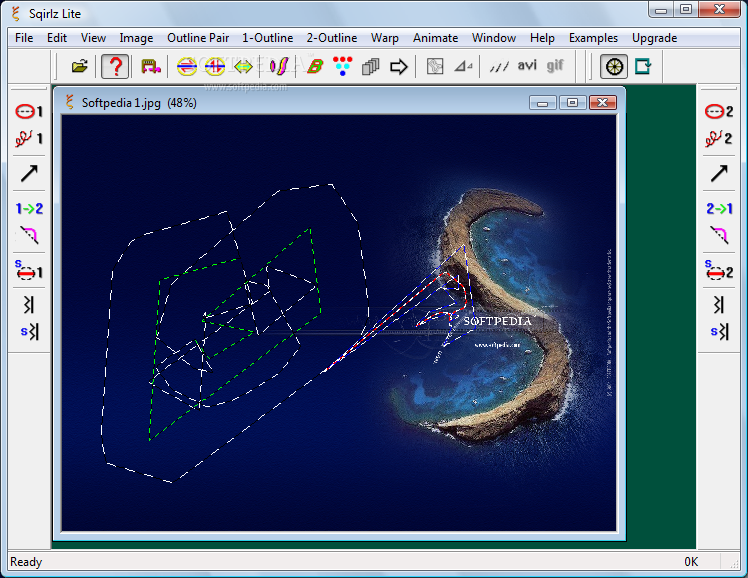The image size is (748, 578).
Task: Click the 1->2 copy outline icon
Action: tap(29, 208)
